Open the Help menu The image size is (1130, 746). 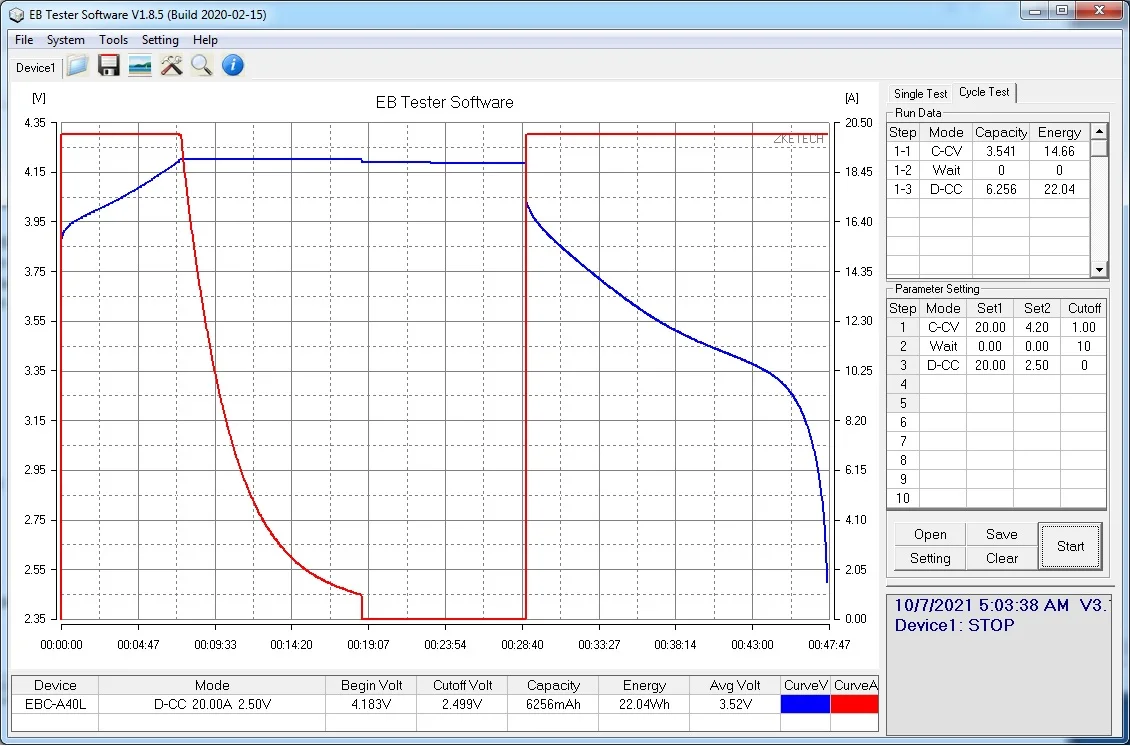pyautogui.click(x=205, y=40)
